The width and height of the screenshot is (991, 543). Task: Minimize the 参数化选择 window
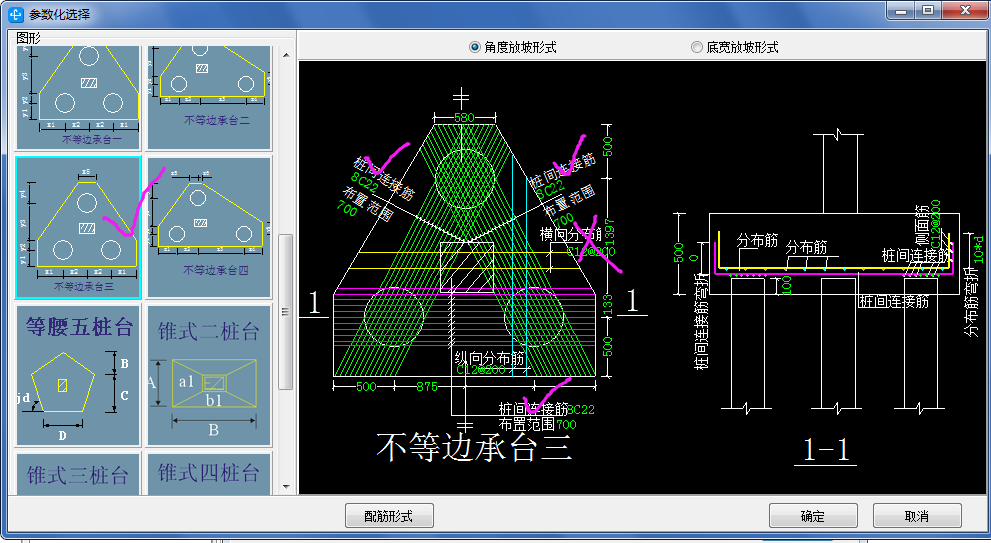pyautogui.click(x=901, y=10)
